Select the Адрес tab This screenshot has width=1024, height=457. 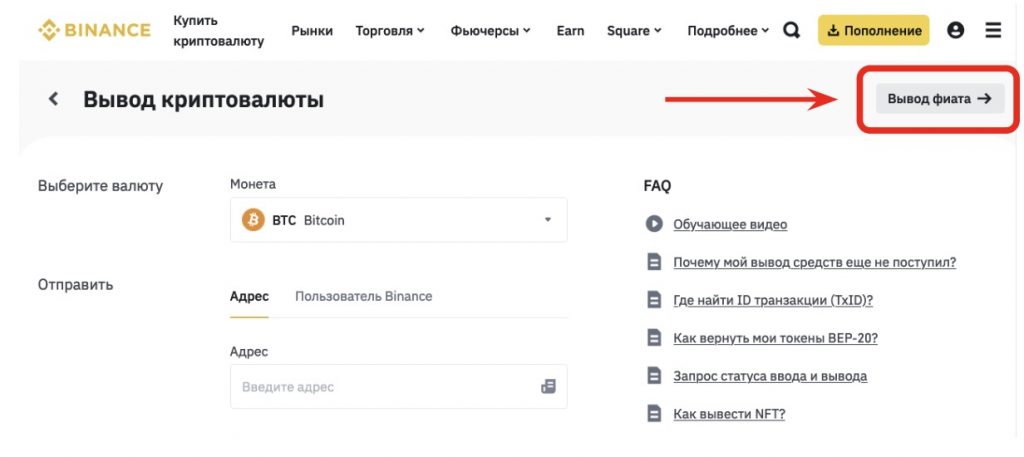tap(249, 296)
